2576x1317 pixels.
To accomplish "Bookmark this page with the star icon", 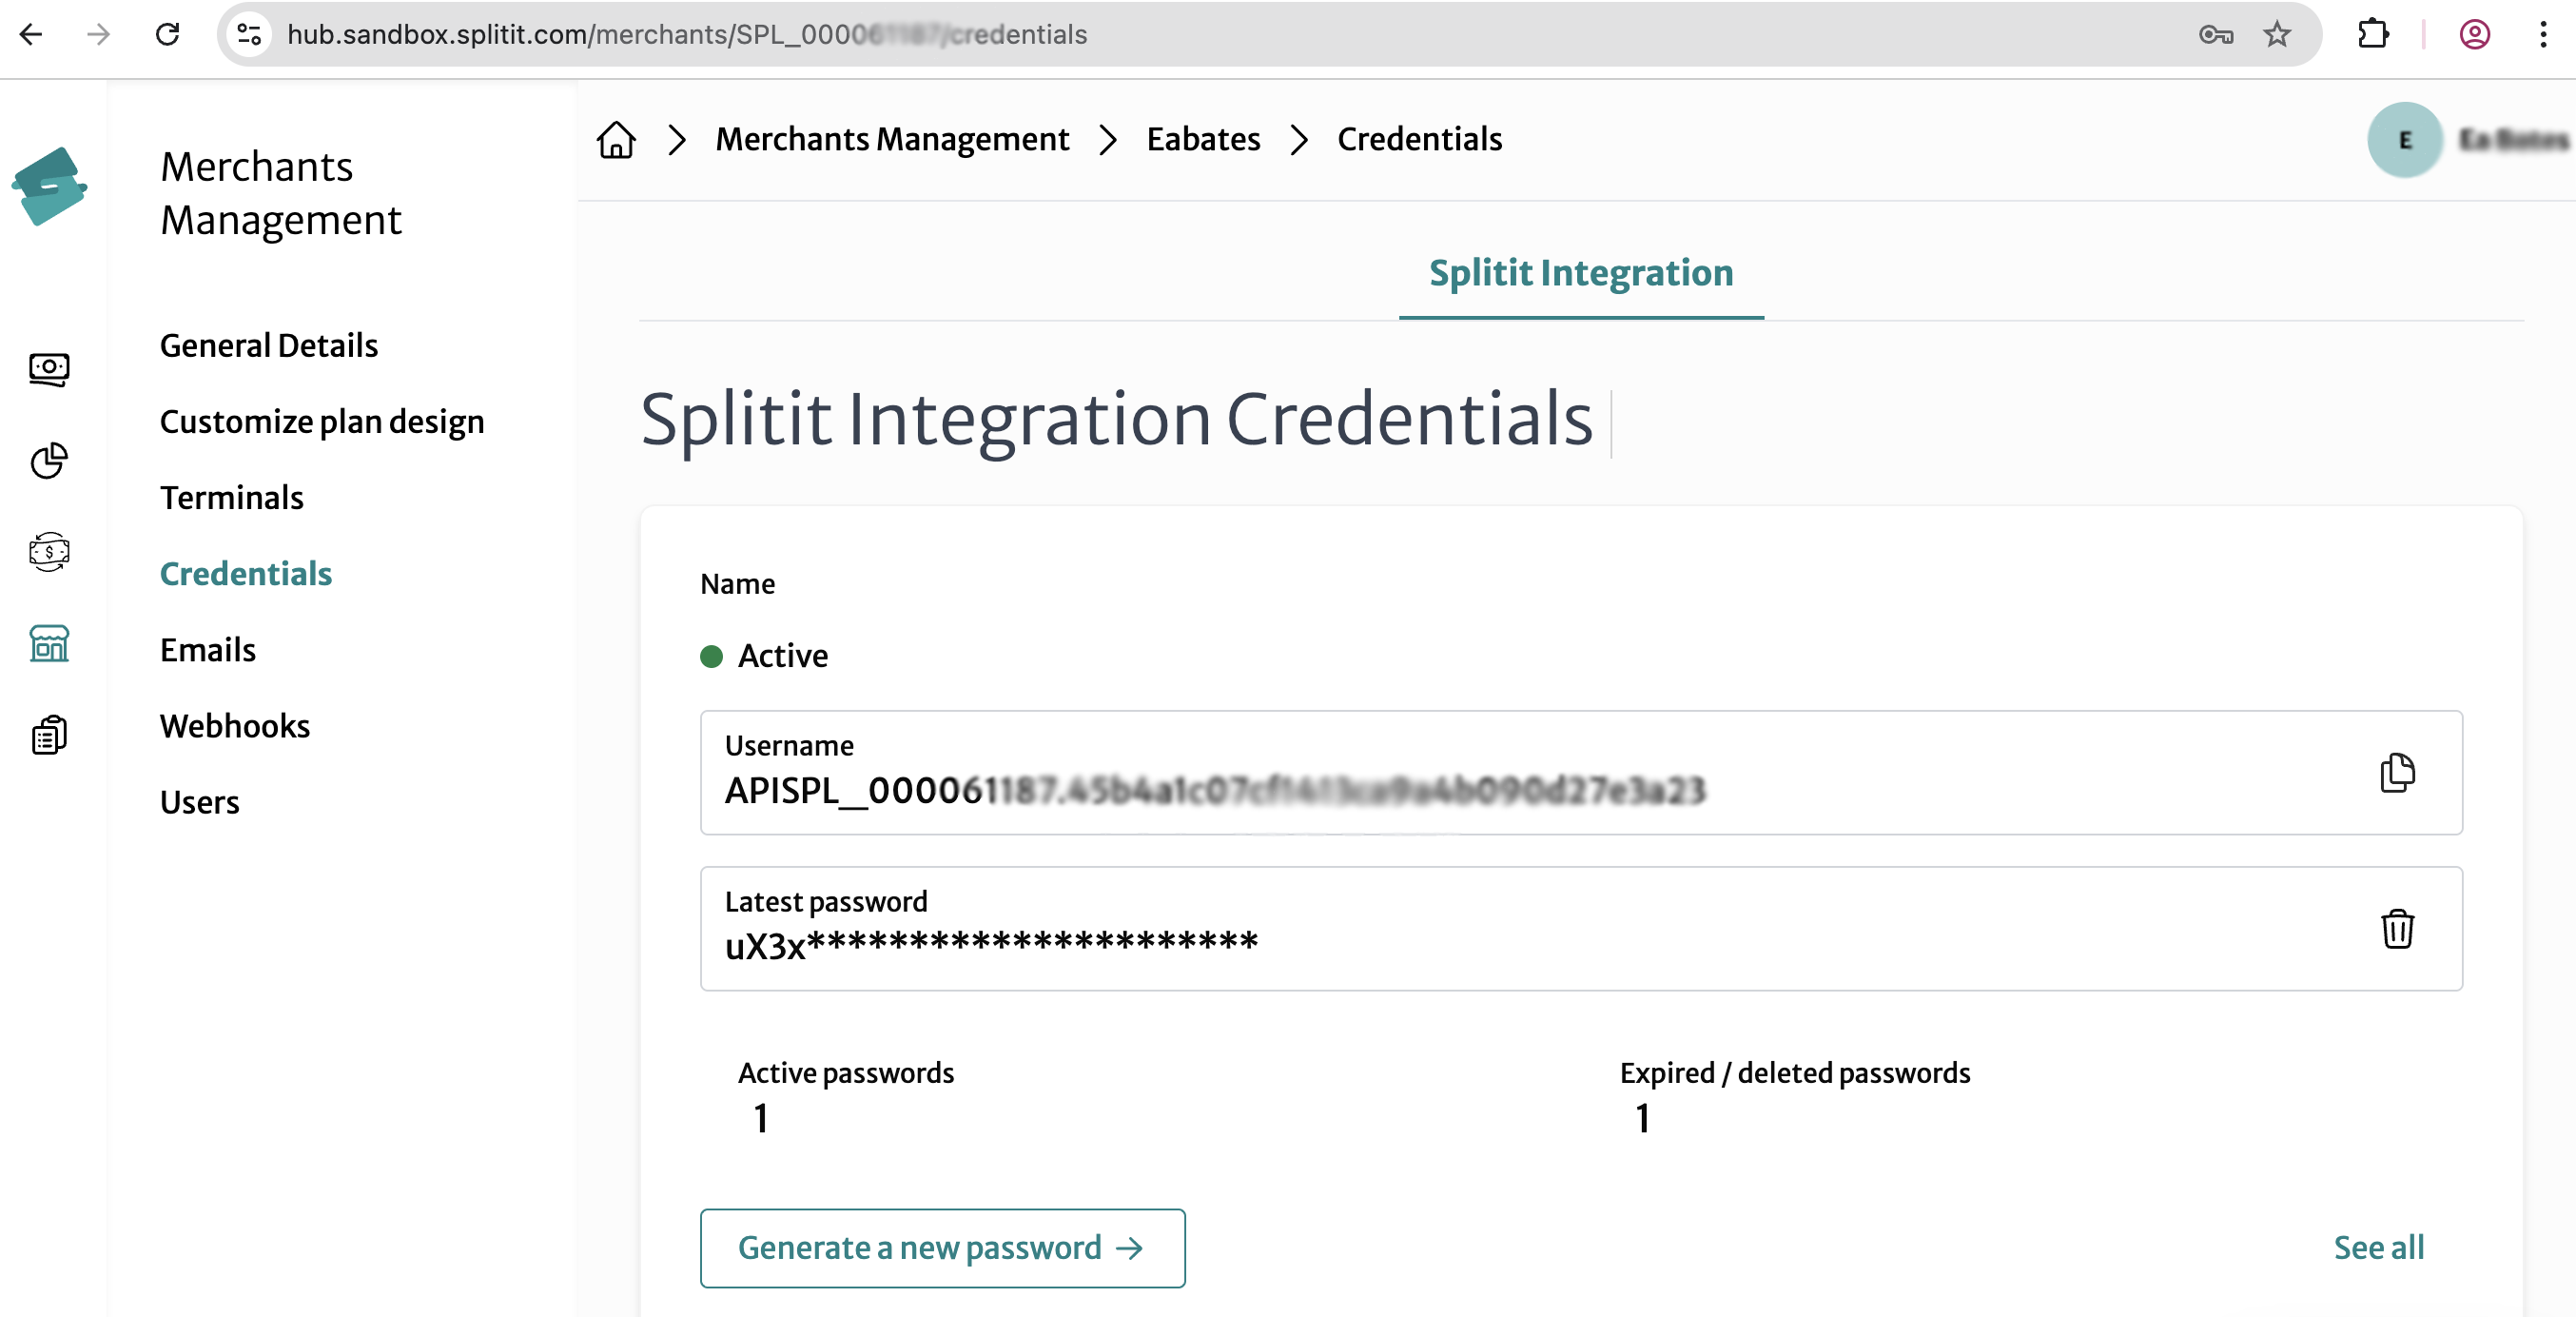I will [2277, 35].
